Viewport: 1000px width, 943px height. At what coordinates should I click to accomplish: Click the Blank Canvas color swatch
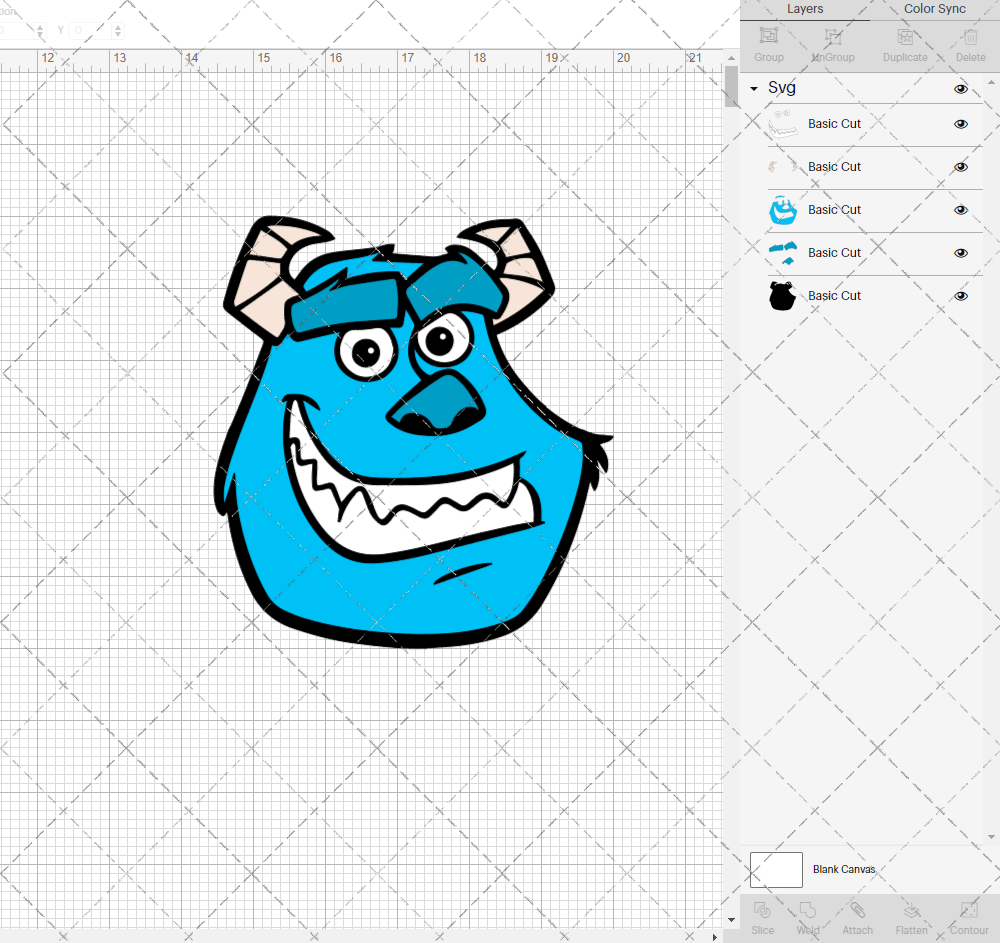point(776,870)
